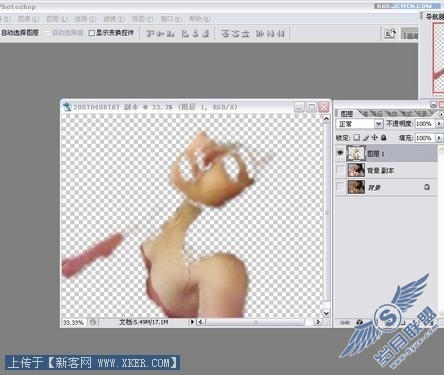Click the 不透明度 100% field
Screen dimensions: 444x375
[x=425, y=124]
